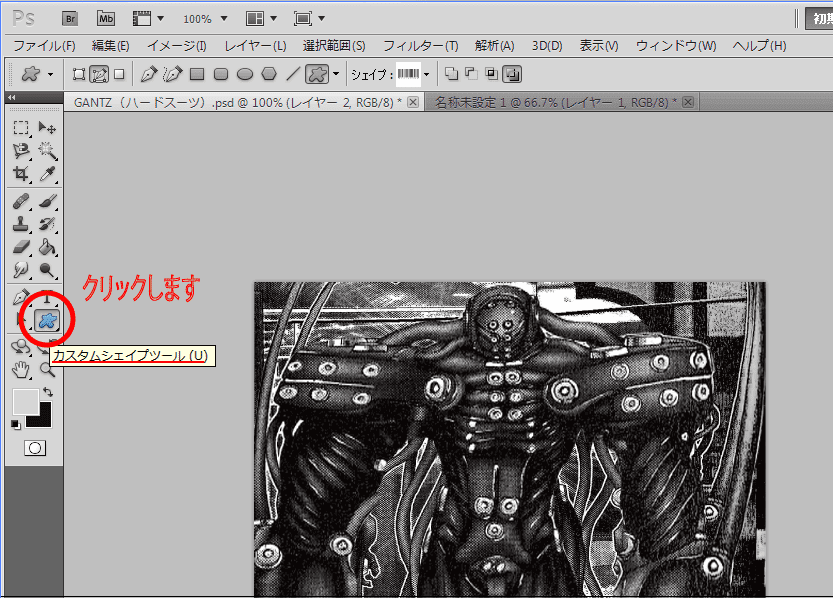Choose Pen option in options bar
Viewport: 833px width, 598px height.
149,74
